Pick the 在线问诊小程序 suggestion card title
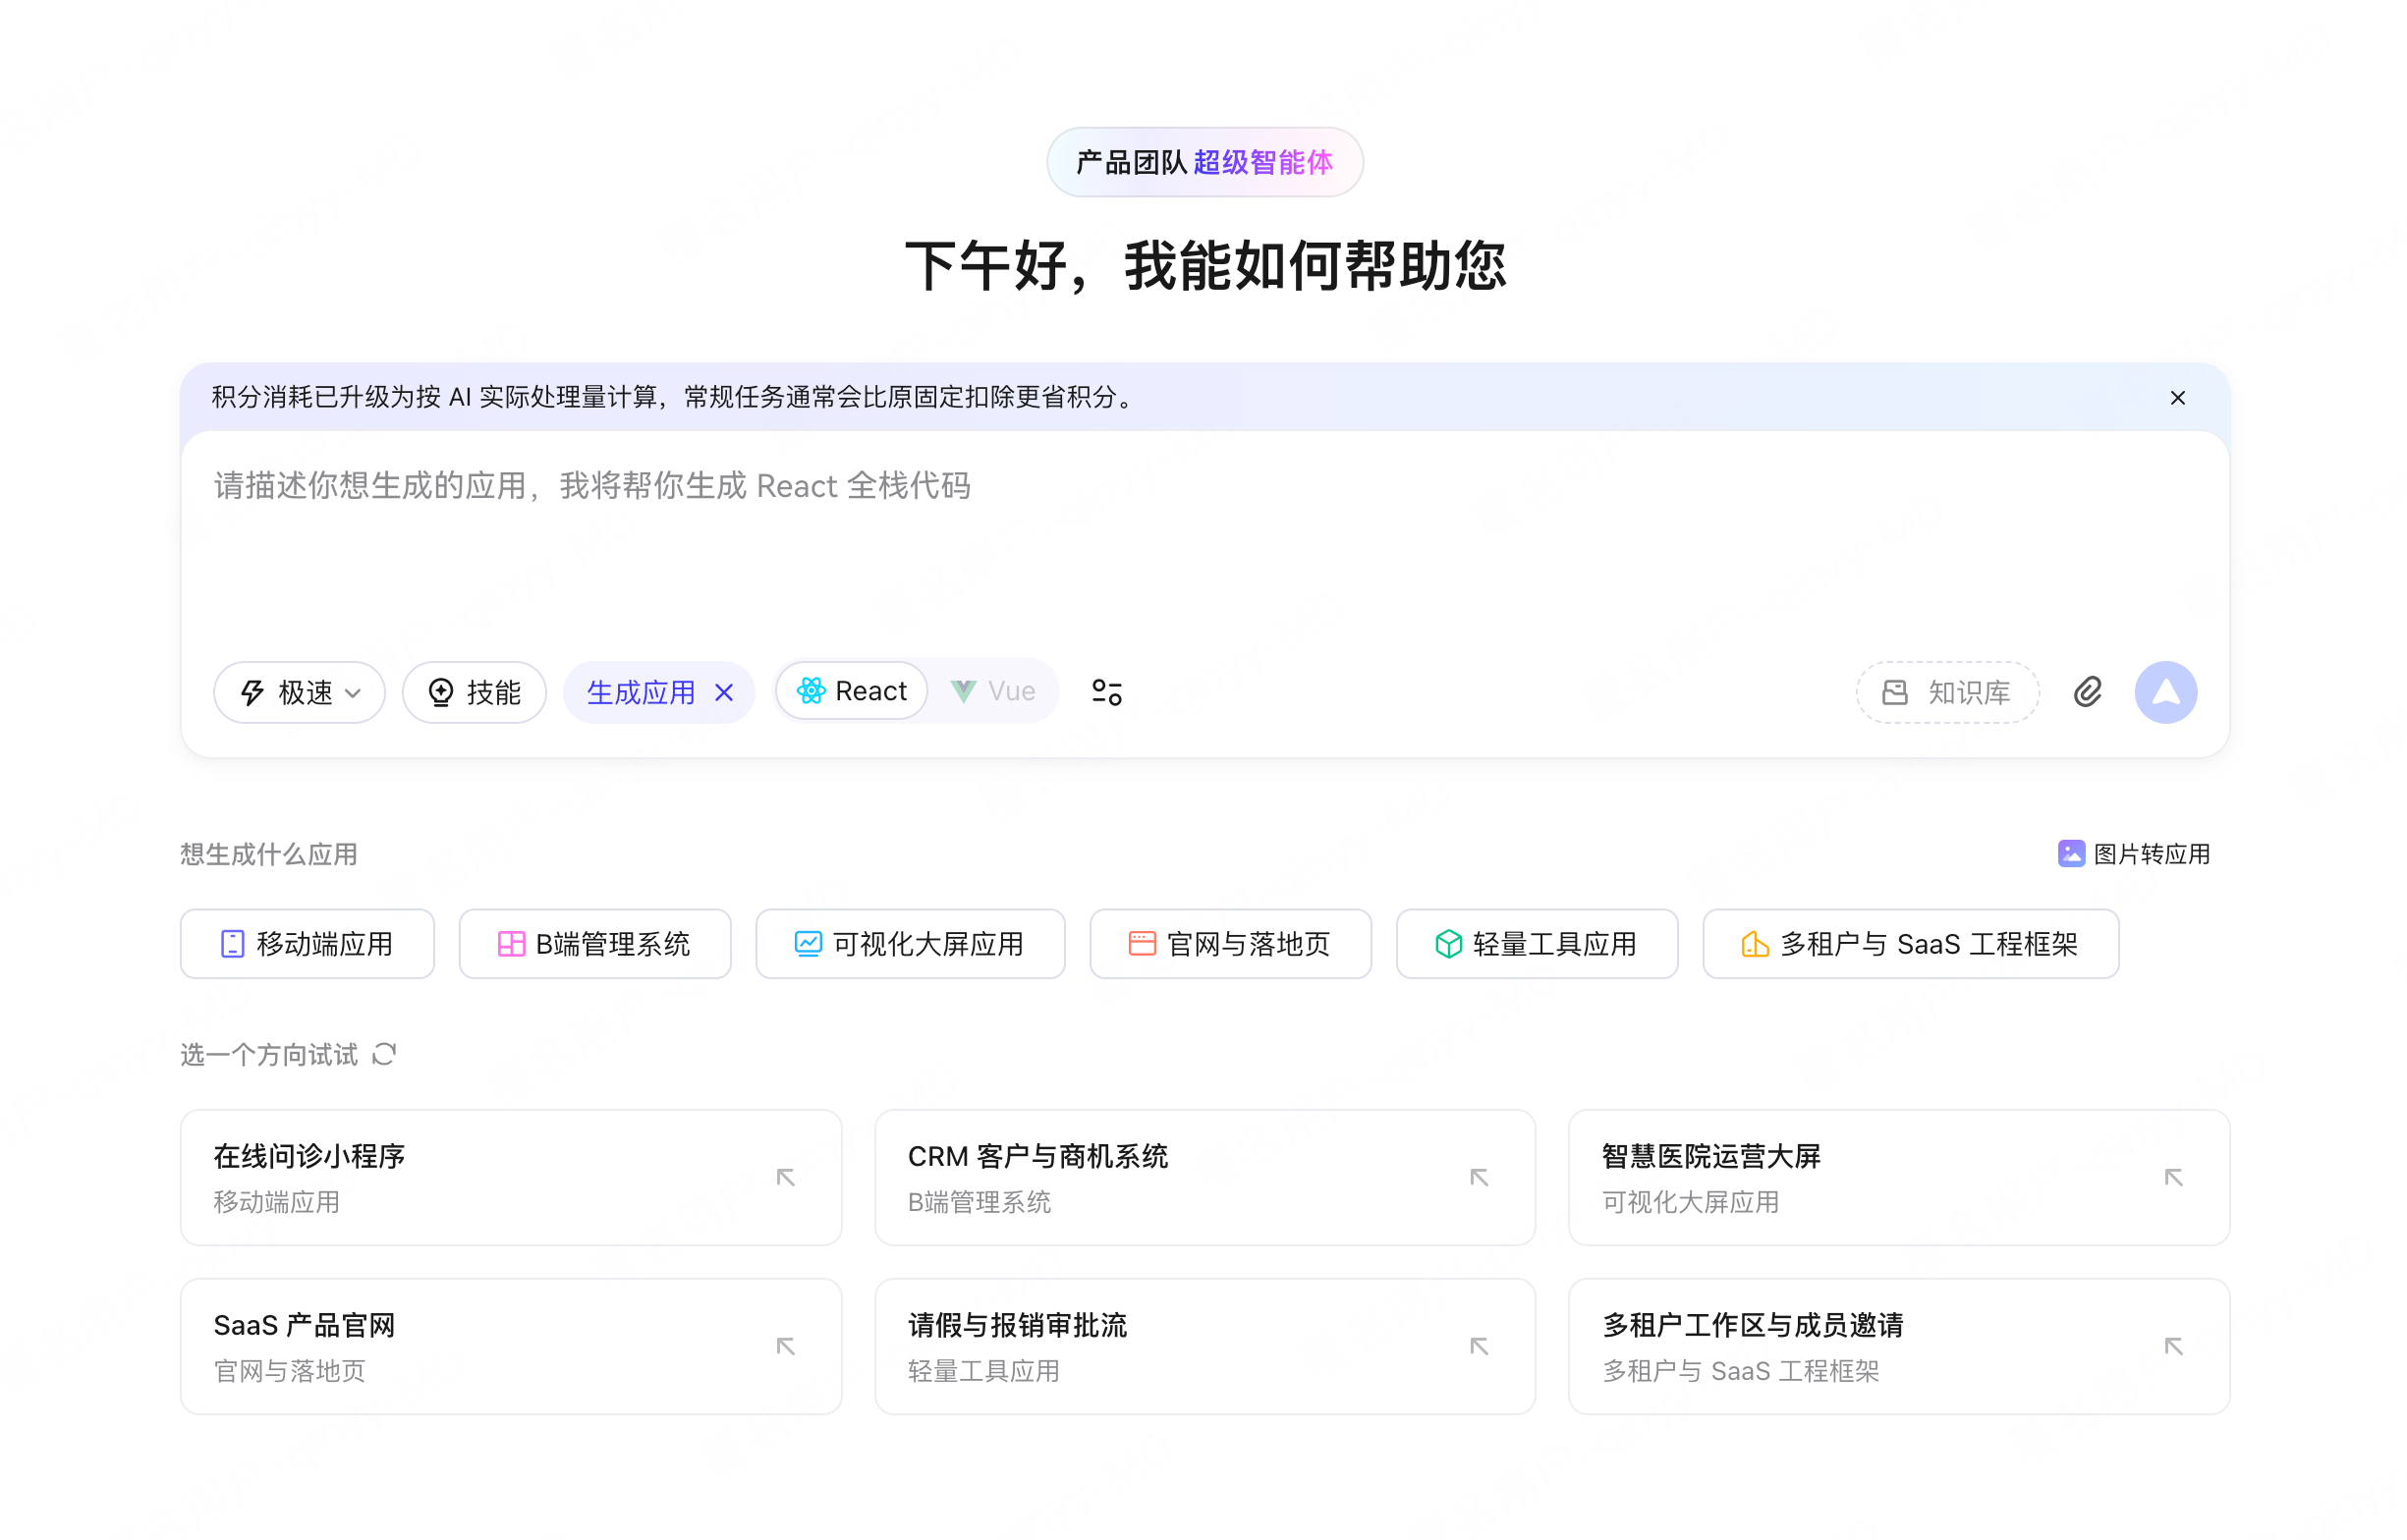Viewport: 2407px width, 1540px height. [x=309, y=1156]
